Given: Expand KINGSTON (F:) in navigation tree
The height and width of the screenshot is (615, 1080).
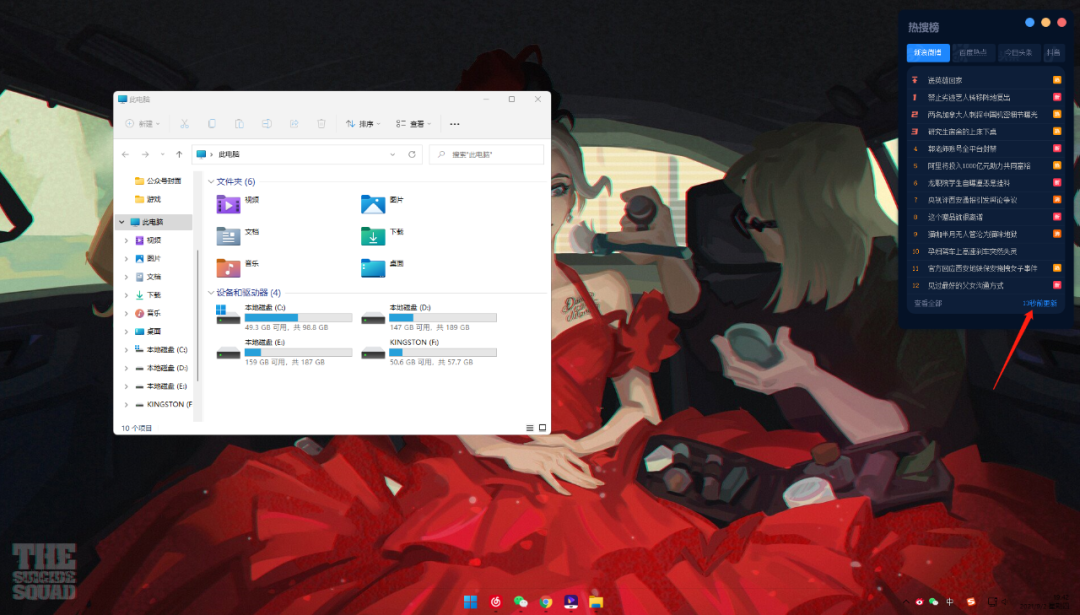Looking at the screenshot, I should coord(126,404).
